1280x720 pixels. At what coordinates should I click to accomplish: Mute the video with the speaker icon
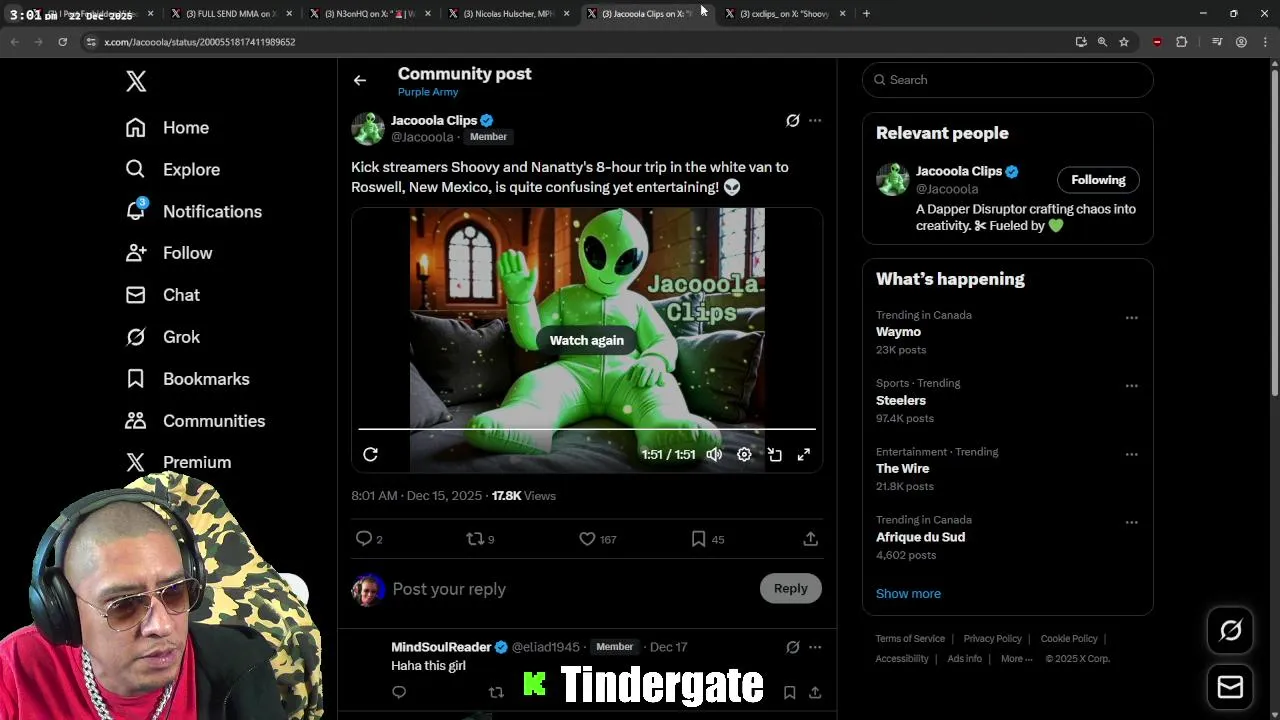coord(714,455)
